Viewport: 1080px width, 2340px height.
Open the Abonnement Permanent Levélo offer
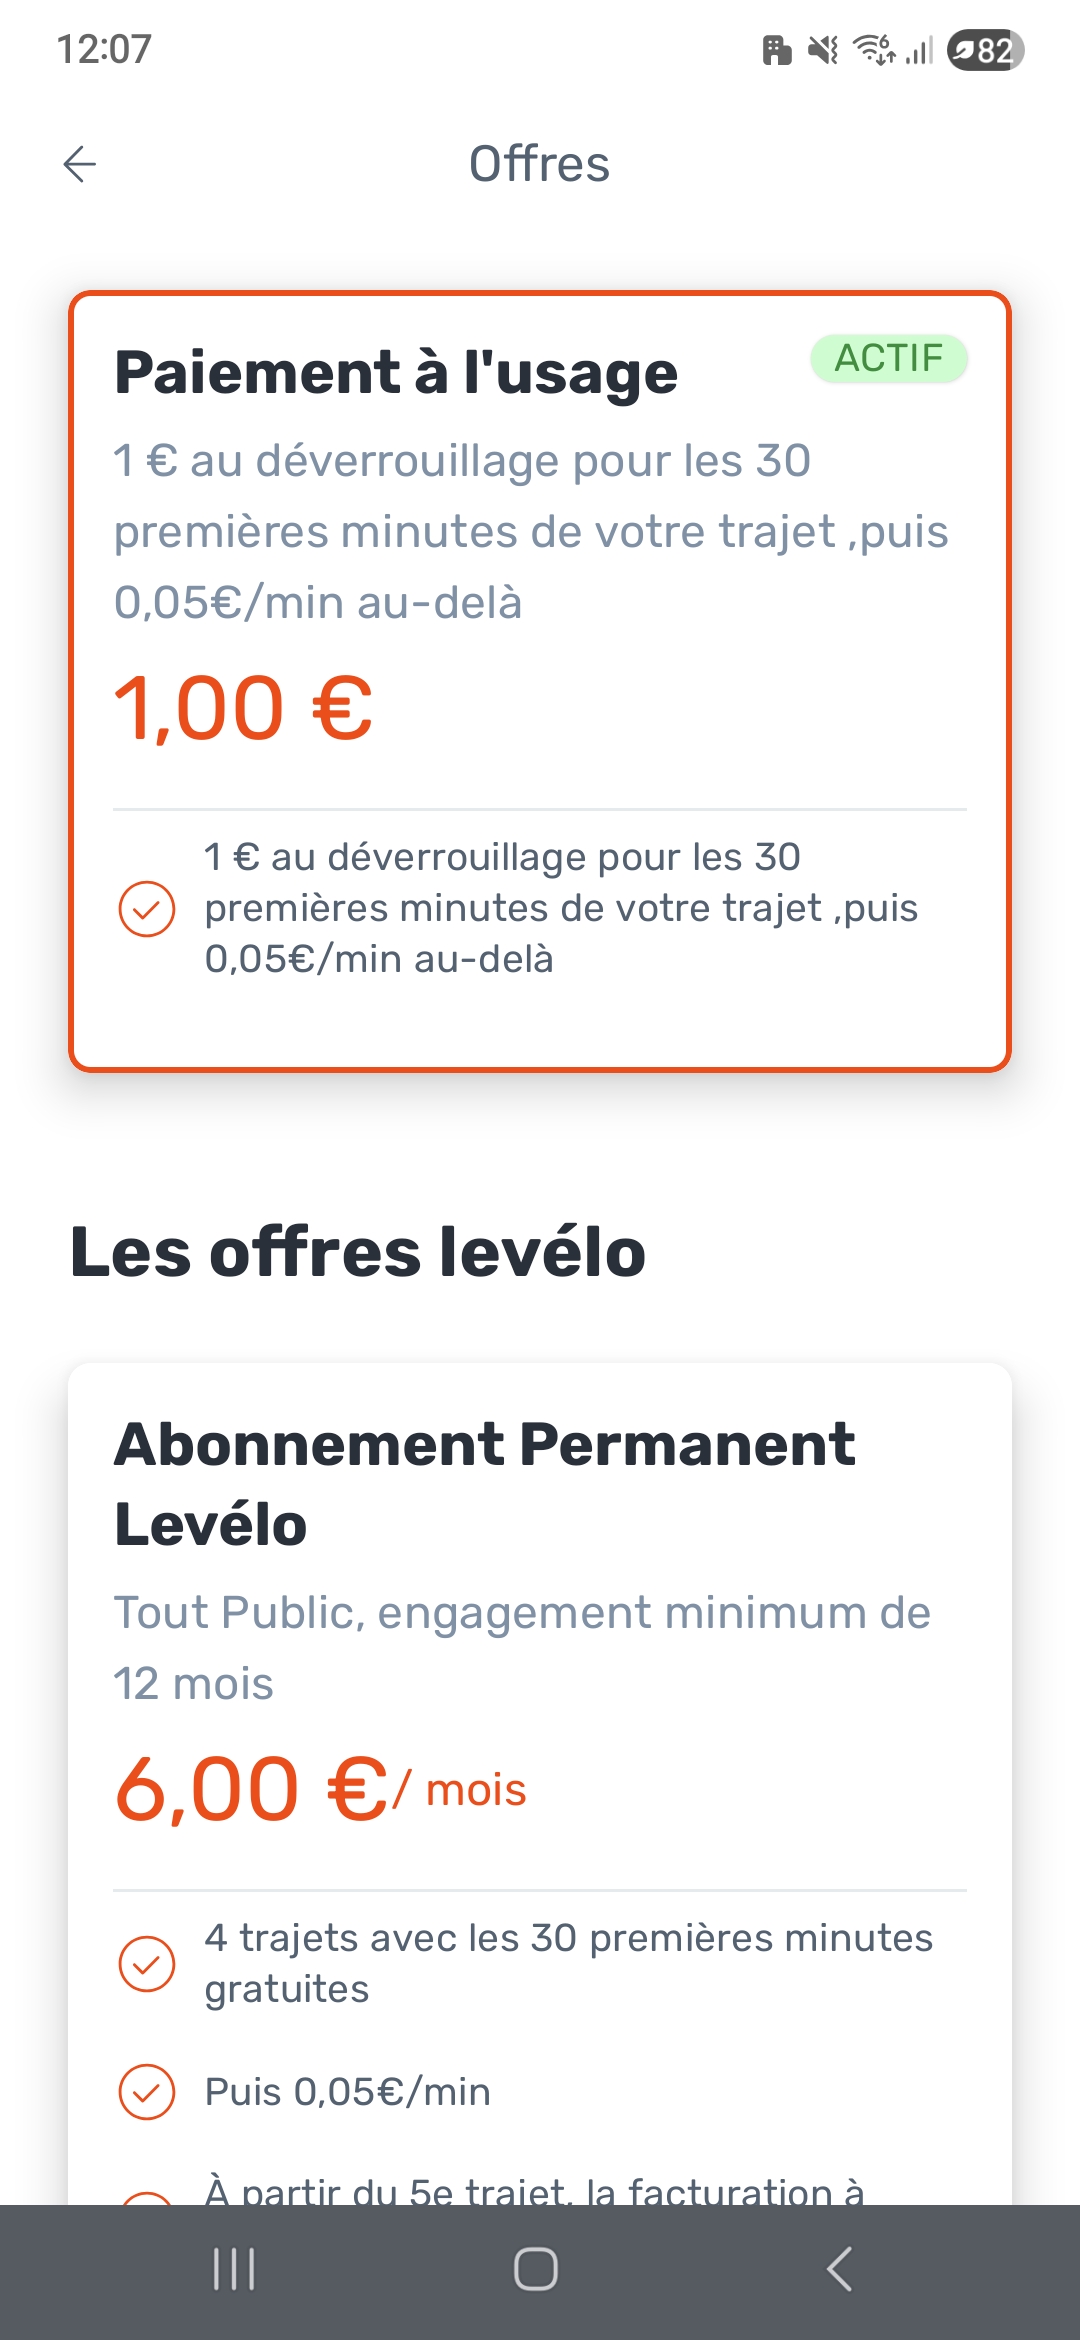coord(484,1483)
